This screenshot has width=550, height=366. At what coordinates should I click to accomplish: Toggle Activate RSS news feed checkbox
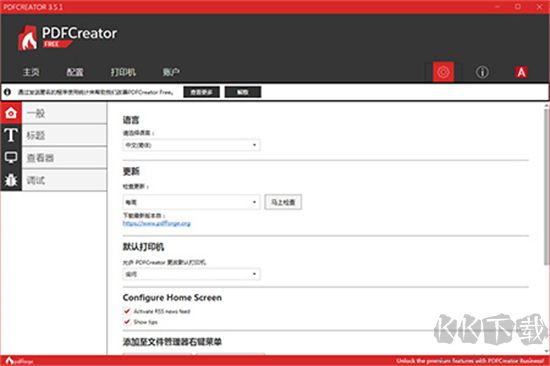127,311
